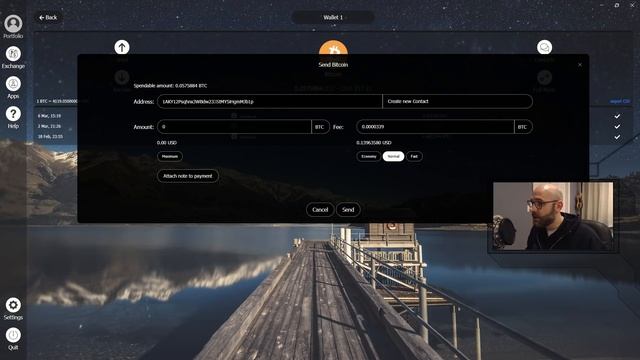Viewport: 640px width, 360px height.
Task: Click the checkmark for the second transaction
Action: [x=617, y=127]
